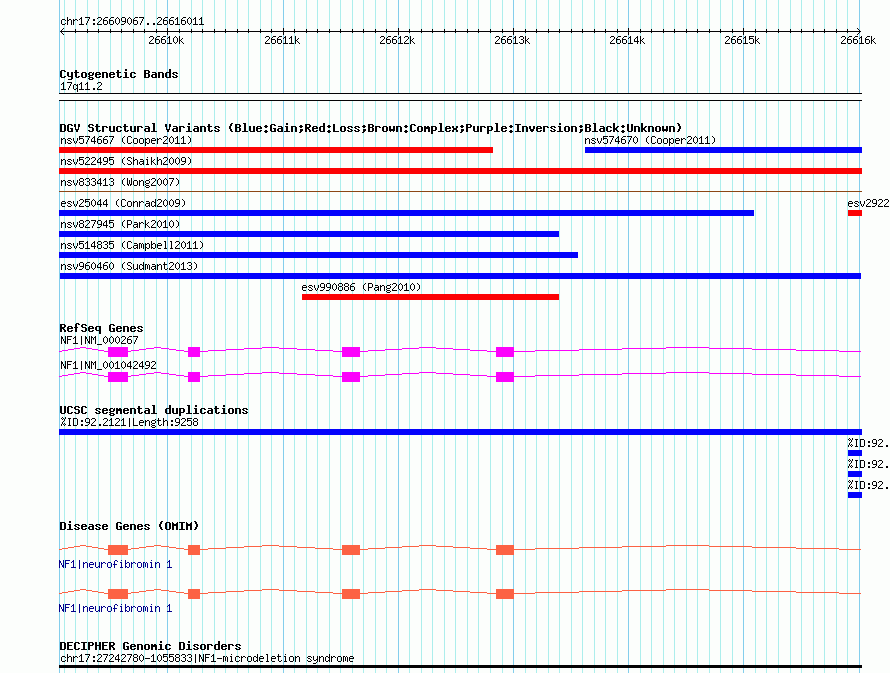Click the nsv514835 (Campbell2011) label
The width and height of the screenshot is (890, 673).
132,245
